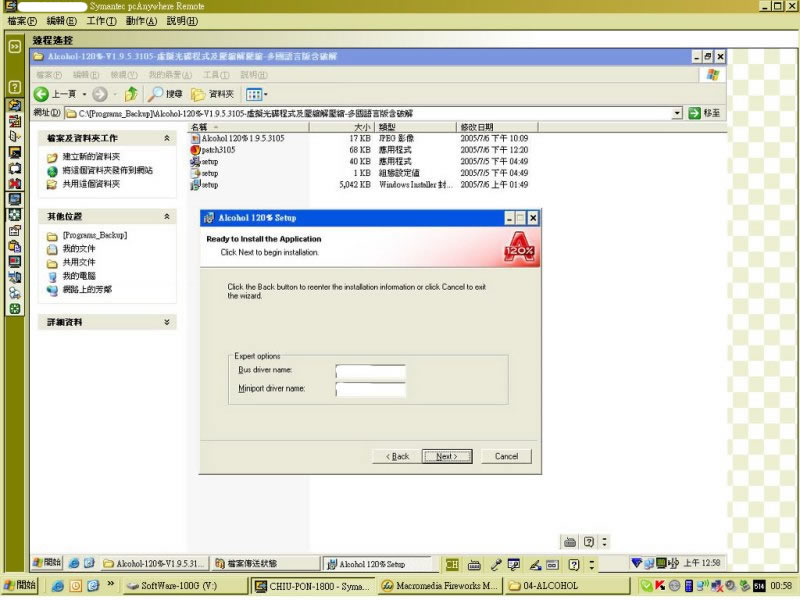
Task: Open SoftWare-100G (V:) taskbar button
Action: tap(186, 586)
